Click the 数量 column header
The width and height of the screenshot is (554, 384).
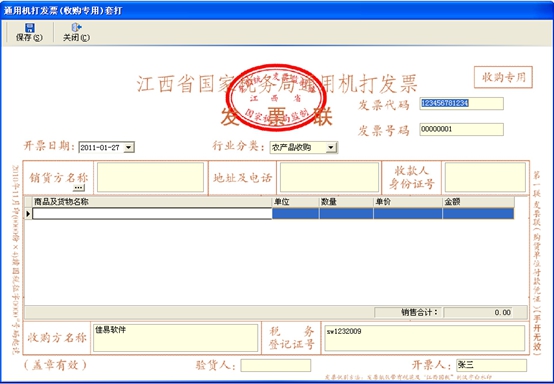346,202
